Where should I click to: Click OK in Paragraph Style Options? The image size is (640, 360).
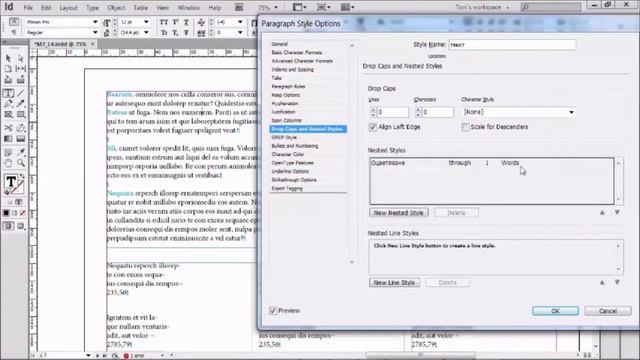coord(555,311)
